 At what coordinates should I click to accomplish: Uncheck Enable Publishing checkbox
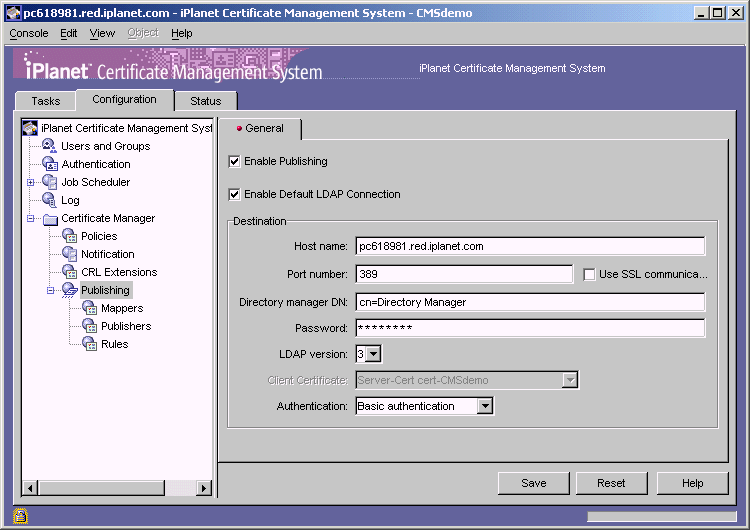point(234,161)
